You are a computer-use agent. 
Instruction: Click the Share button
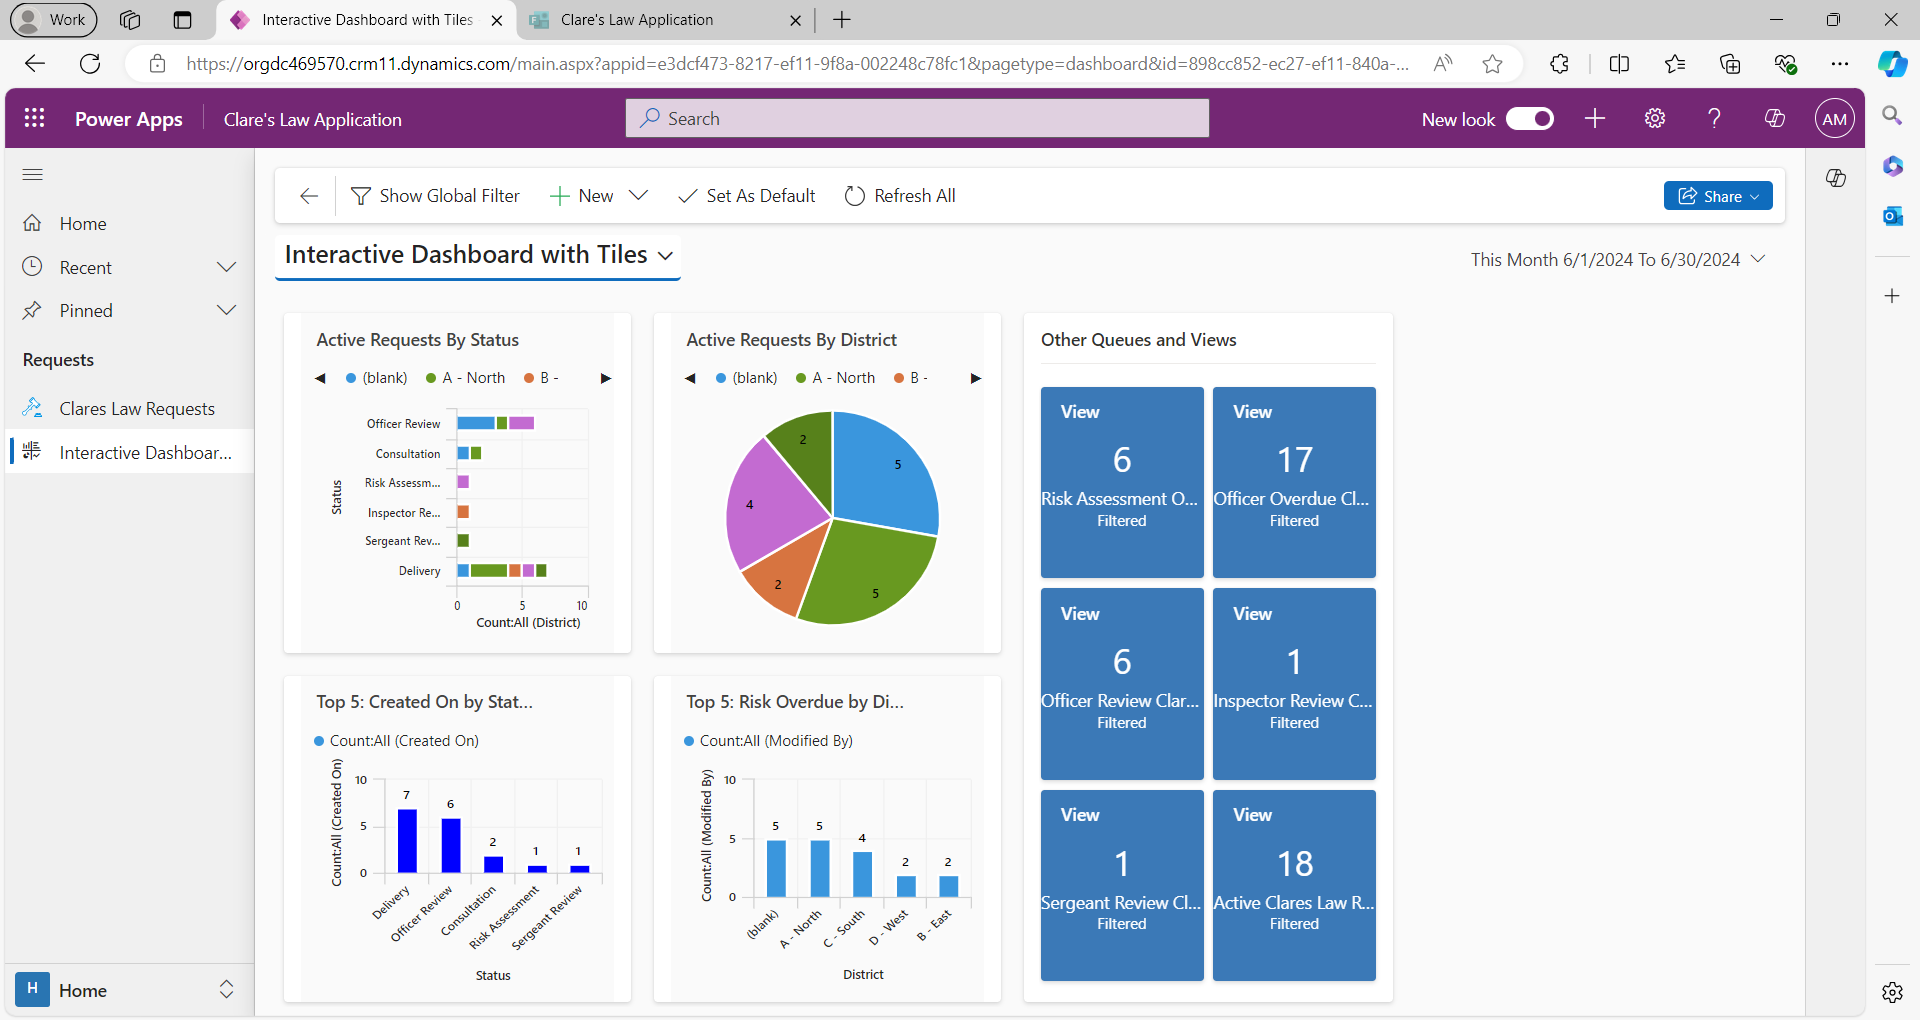tap(1717, 196)
